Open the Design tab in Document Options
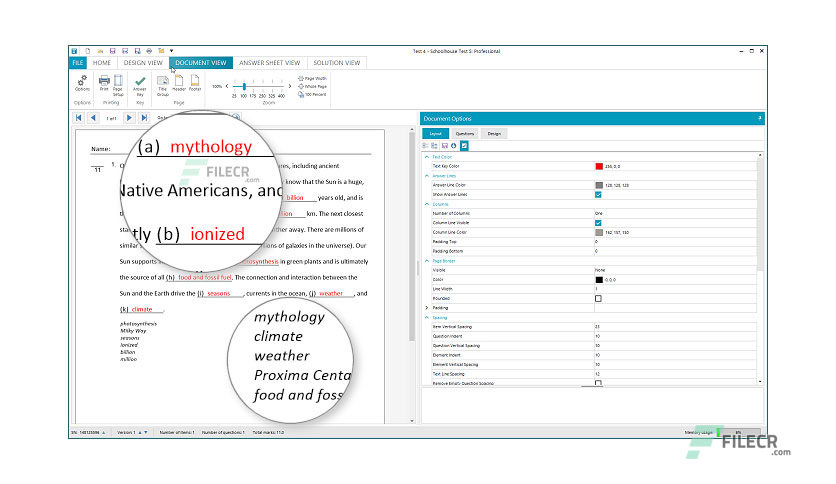 click(494, 134)
